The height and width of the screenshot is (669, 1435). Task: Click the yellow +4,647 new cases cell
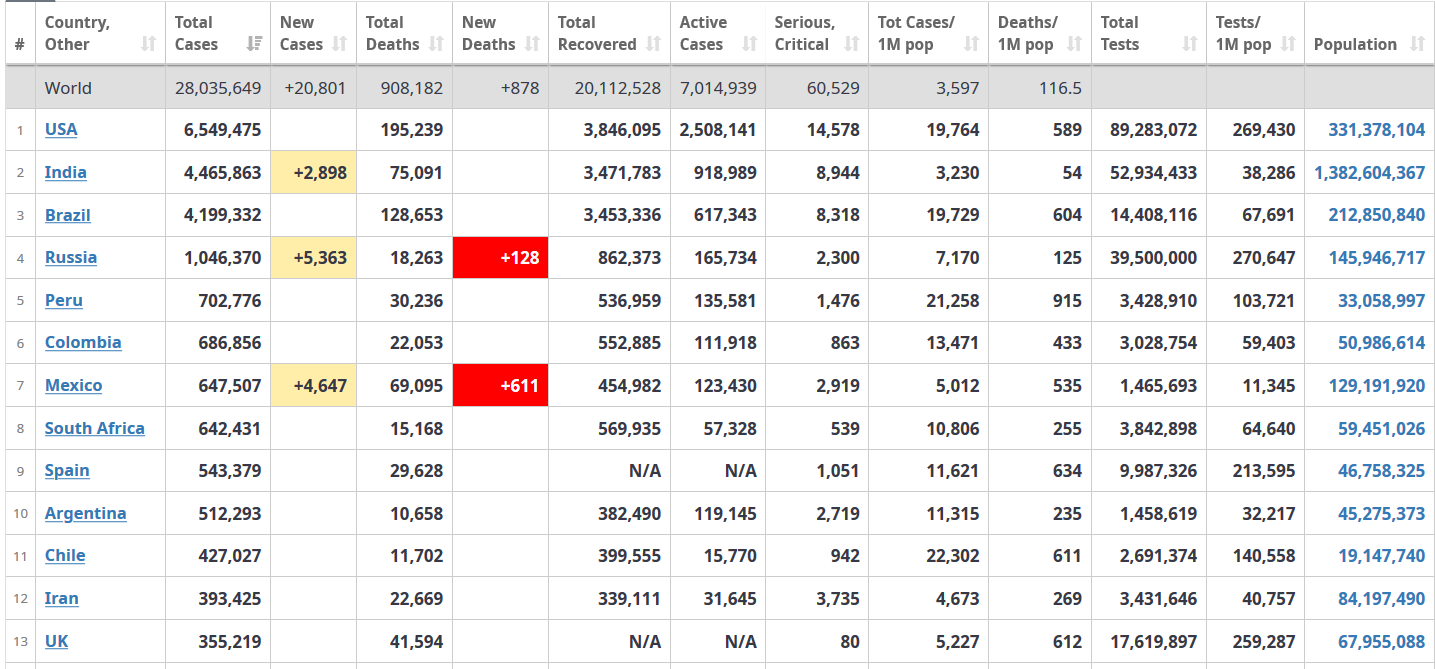313,385
